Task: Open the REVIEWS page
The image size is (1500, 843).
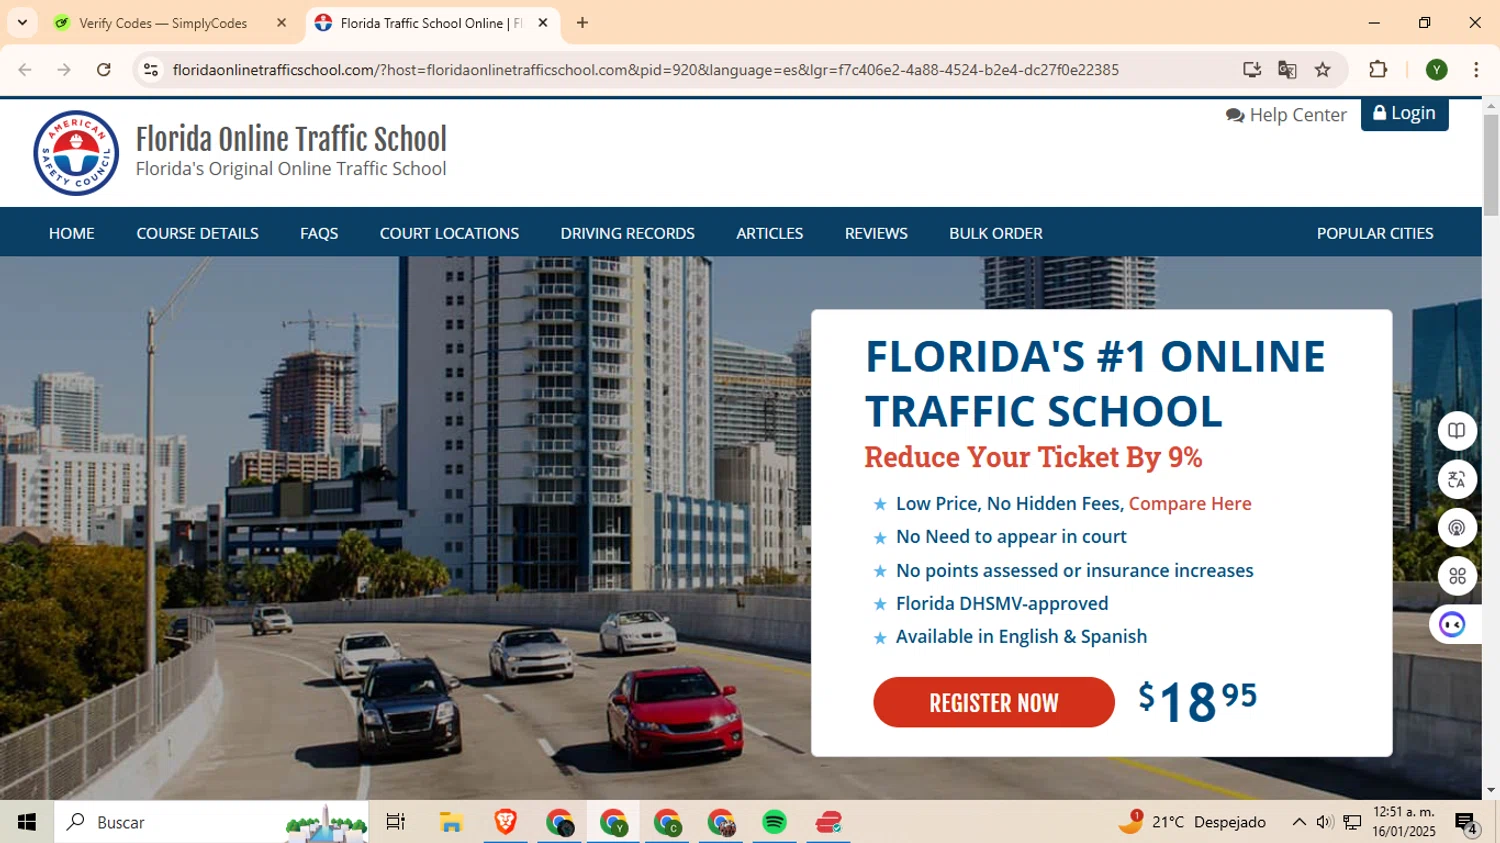Action: [876, 233]
